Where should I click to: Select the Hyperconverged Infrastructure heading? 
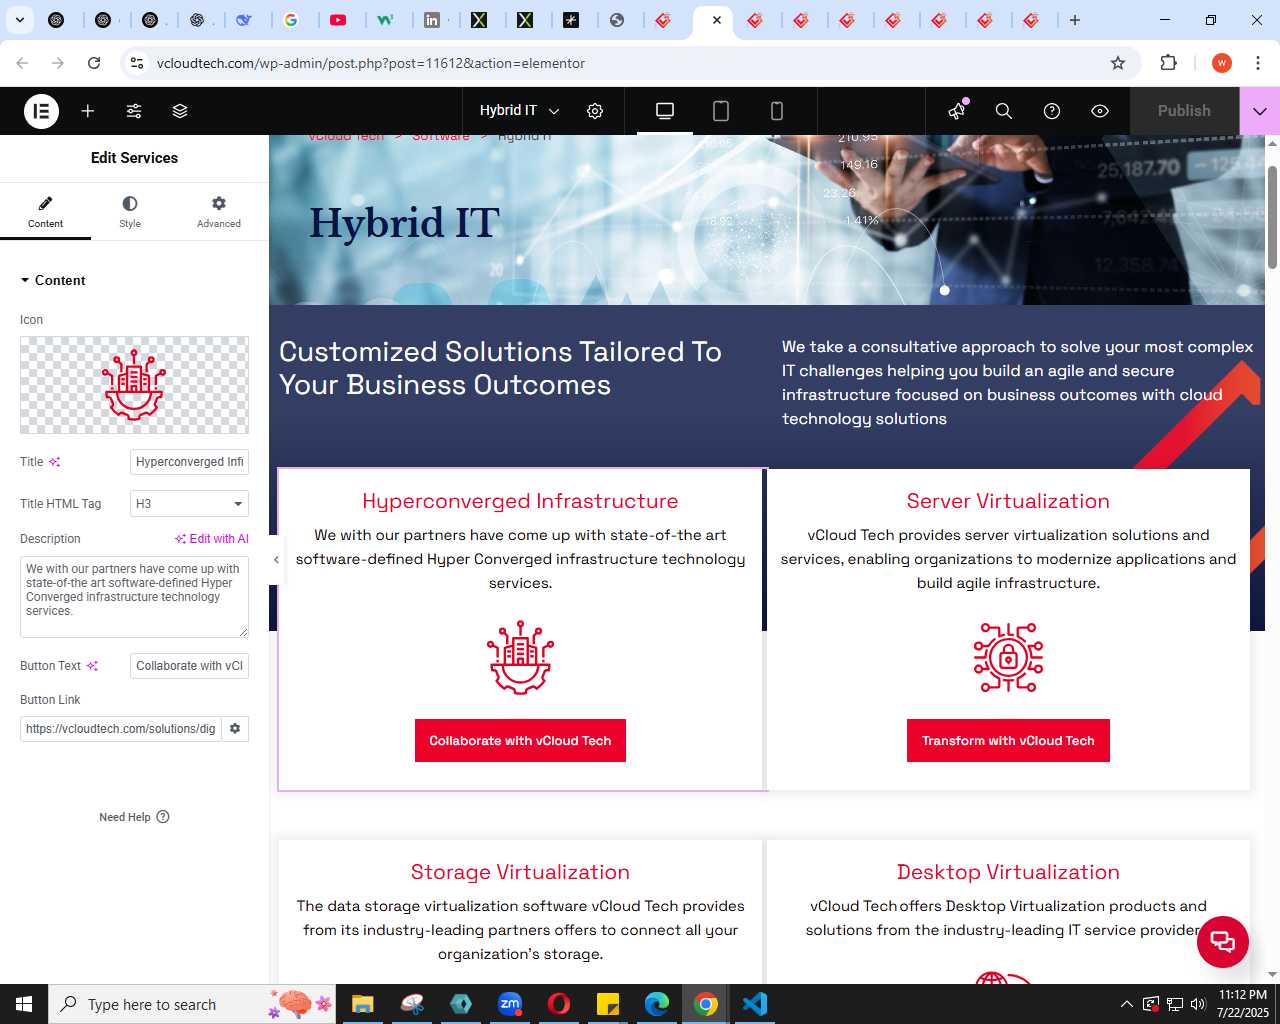click(x=520, y=501)
